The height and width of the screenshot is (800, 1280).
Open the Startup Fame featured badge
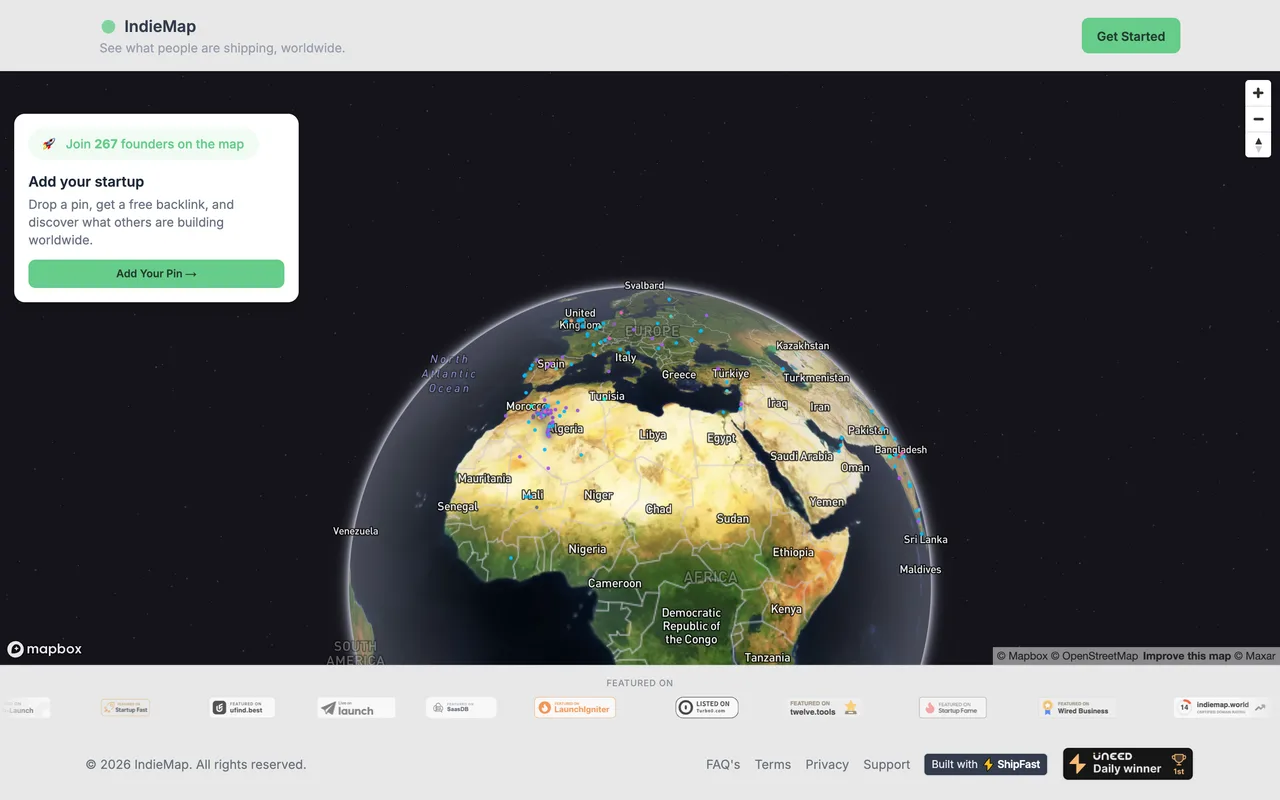coord(953,707)
